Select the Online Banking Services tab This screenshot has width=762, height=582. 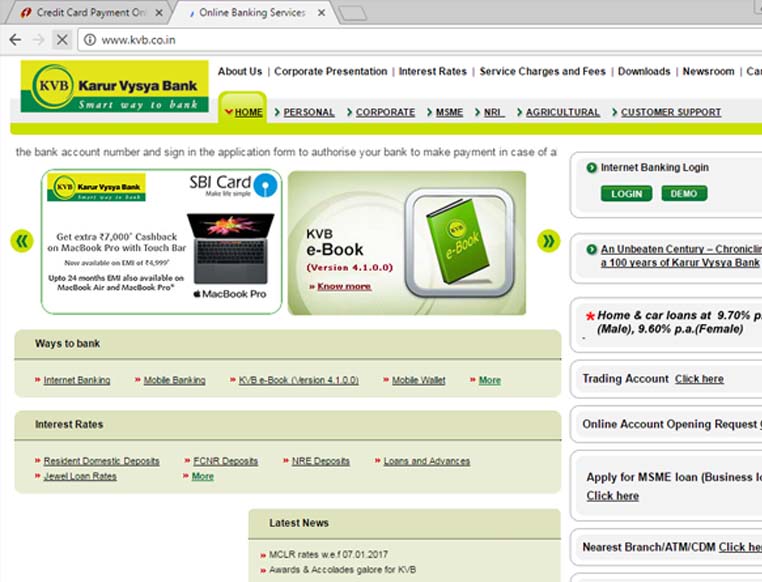(x=253, y=13)
